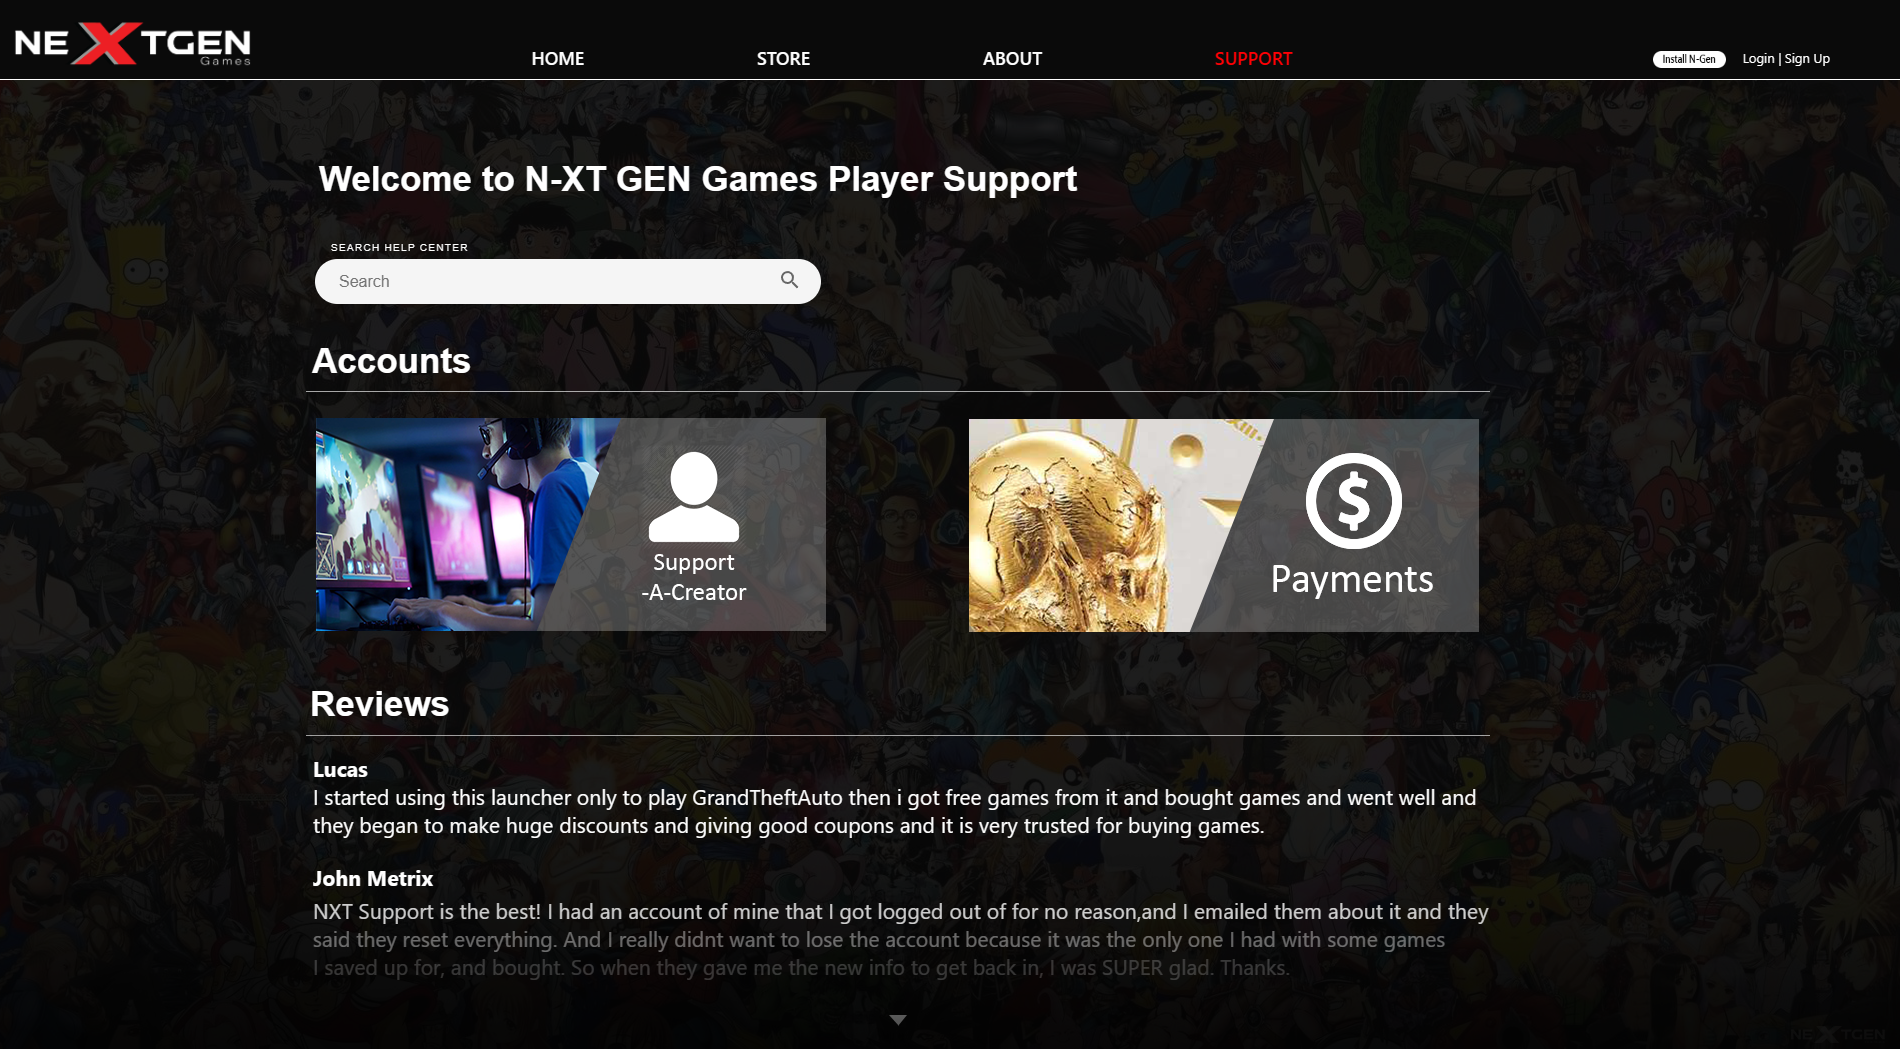Click the search magnifier icon
This screenshot has width=1900, height=1049.
pos(789,280)
